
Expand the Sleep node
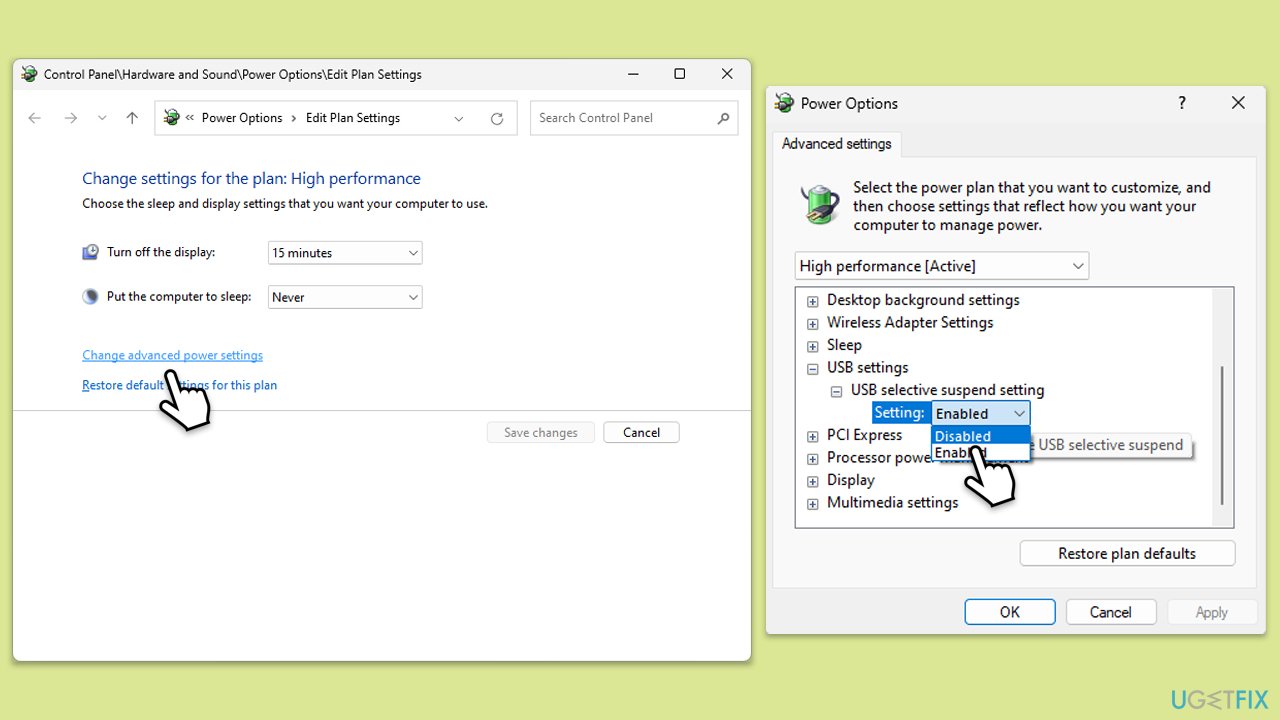(x=813, y=346)
